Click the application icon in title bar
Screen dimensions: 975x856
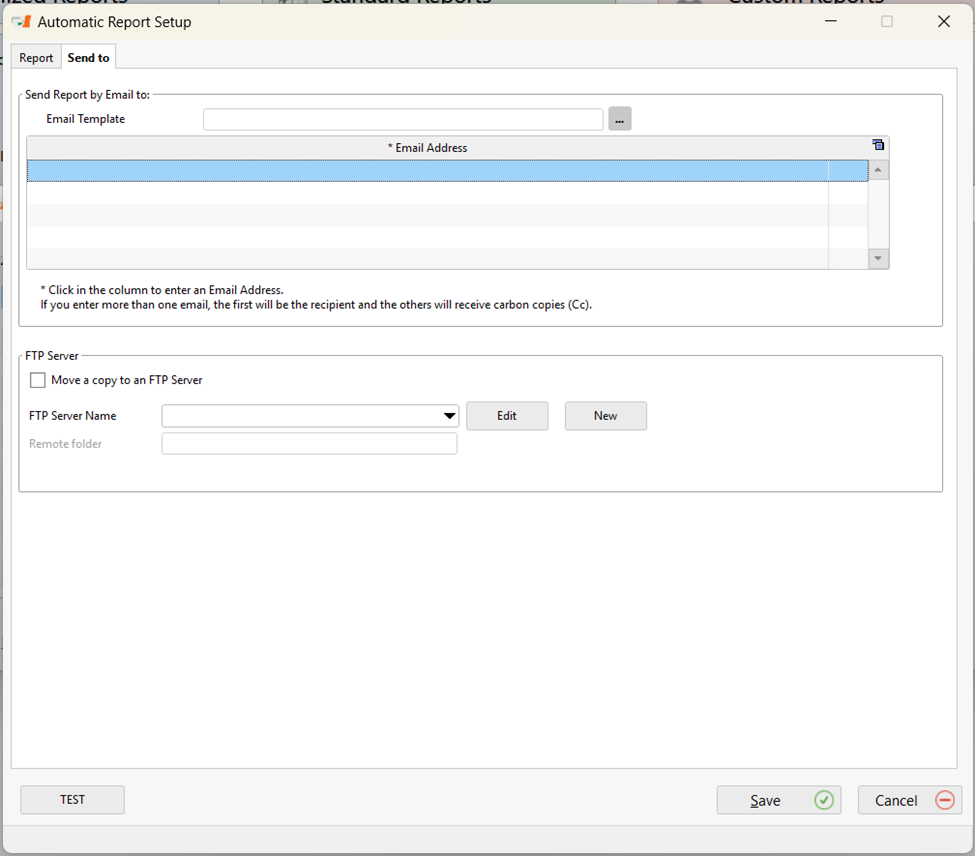click(x=21, y=21)
